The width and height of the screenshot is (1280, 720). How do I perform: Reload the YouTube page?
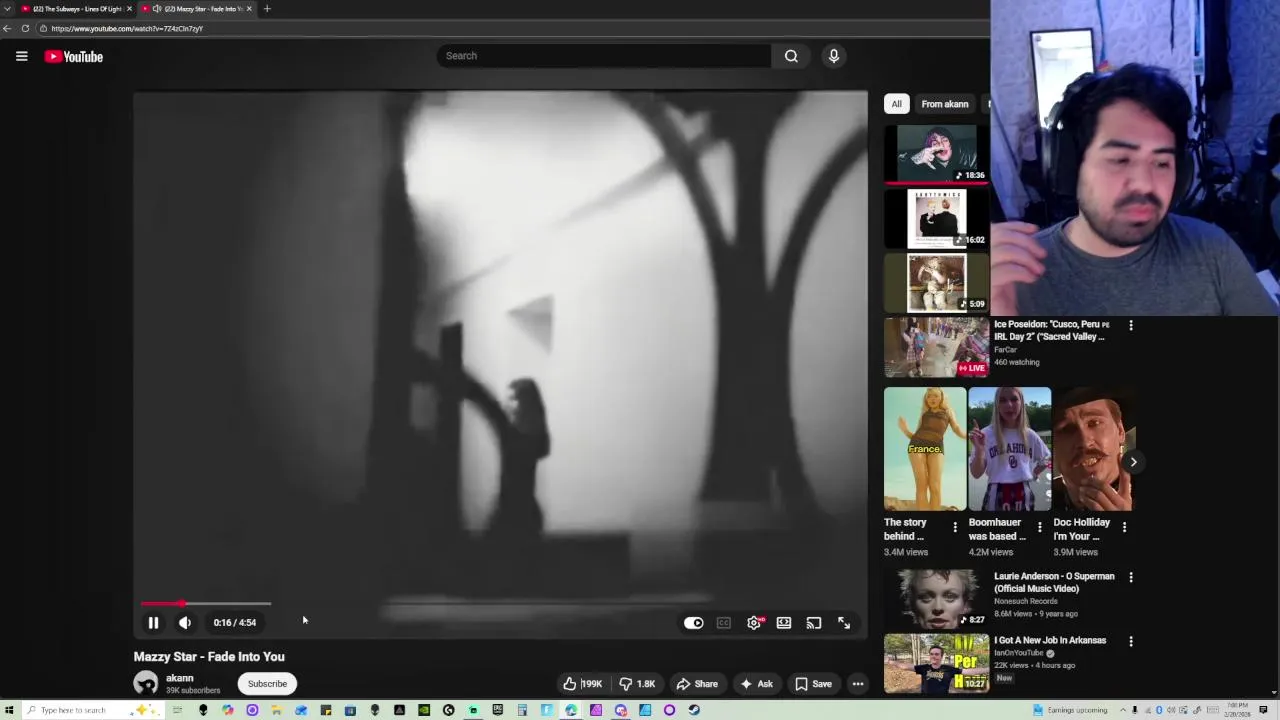coord(25,28)
